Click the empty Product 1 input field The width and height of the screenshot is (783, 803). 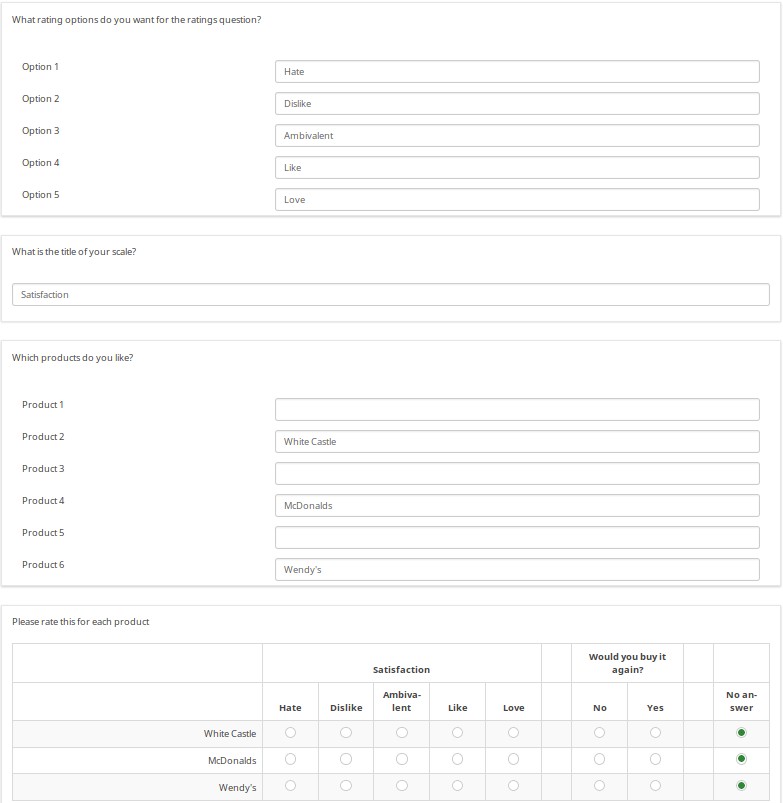click(517, 410)
